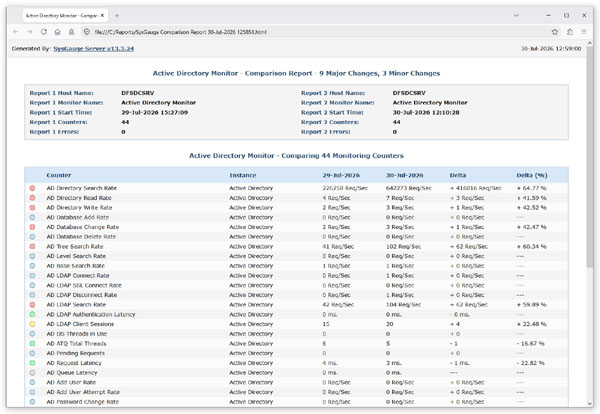Click the browser Back arrow

(x=16, y=32)
